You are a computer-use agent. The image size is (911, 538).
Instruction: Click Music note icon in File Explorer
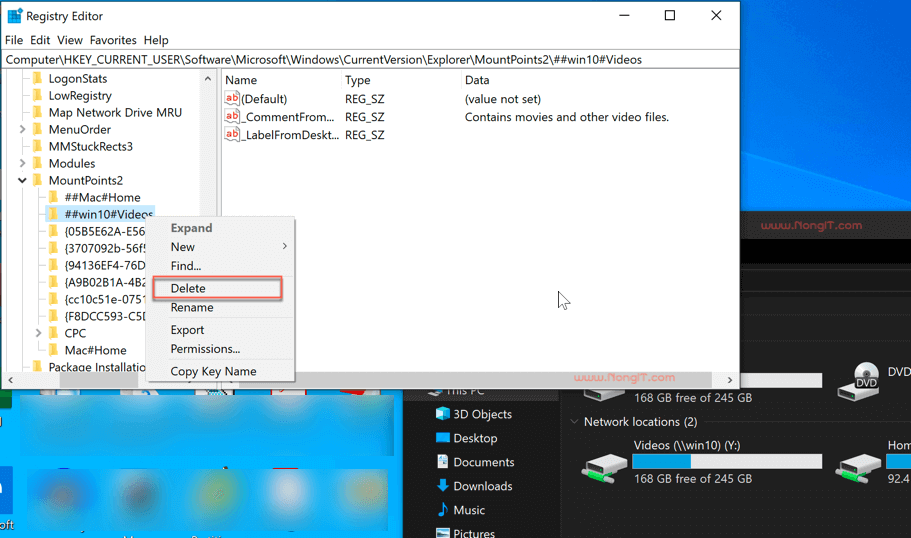pyautogui.click(x=443, y=510)
